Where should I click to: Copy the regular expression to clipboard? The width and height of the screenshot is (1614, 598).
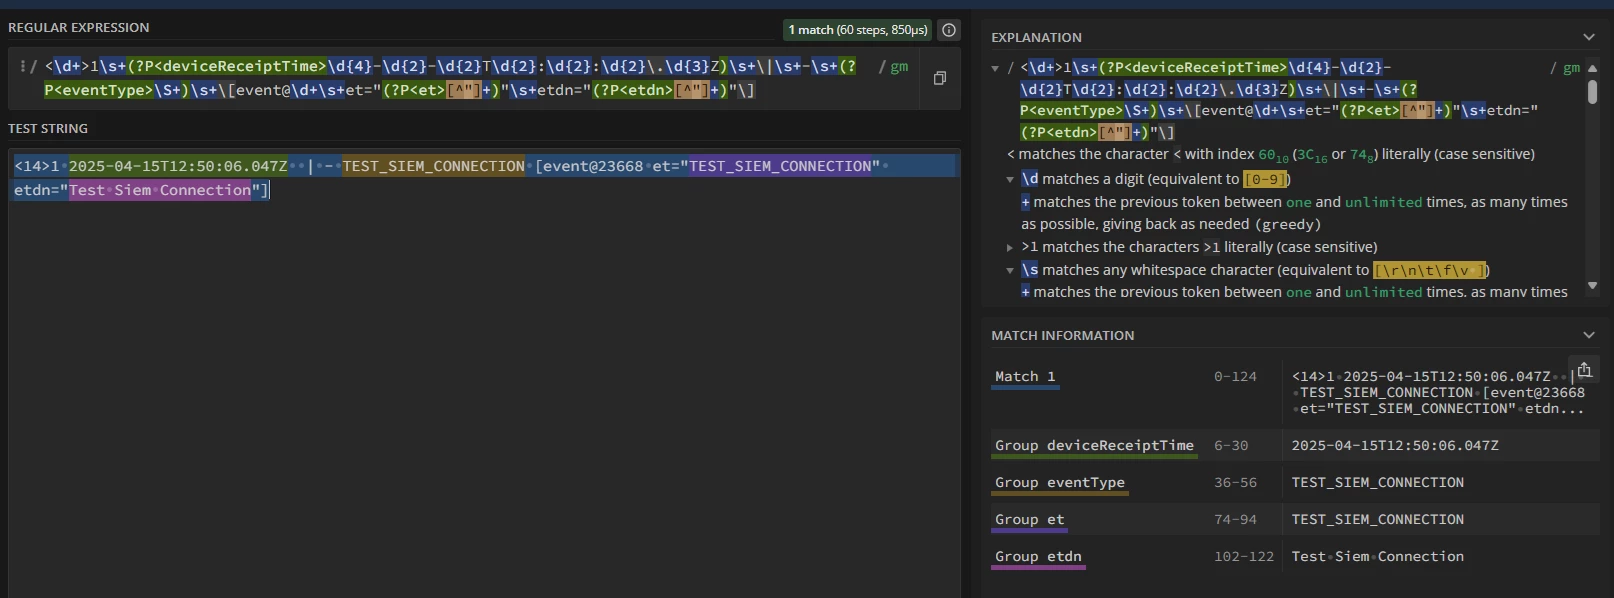pos(940,78)
